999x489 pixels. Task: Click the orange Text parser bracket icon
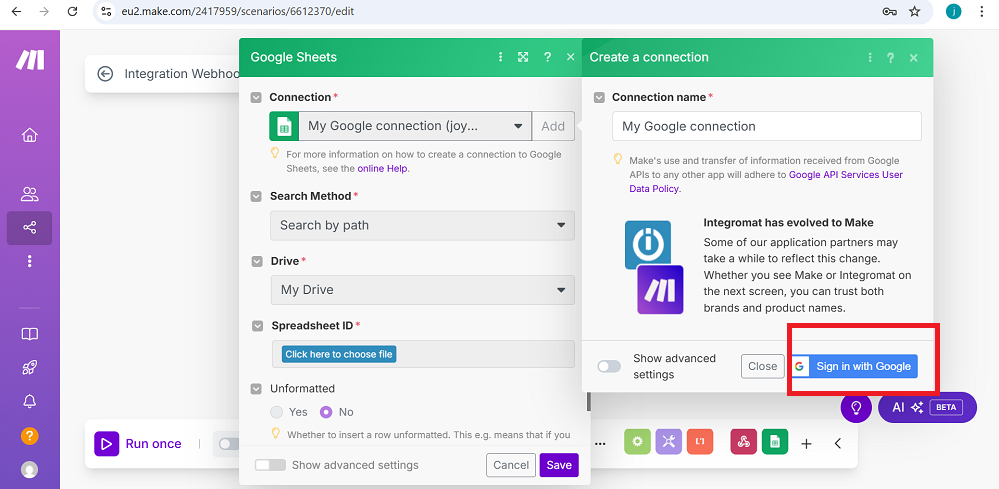(700, 441)
